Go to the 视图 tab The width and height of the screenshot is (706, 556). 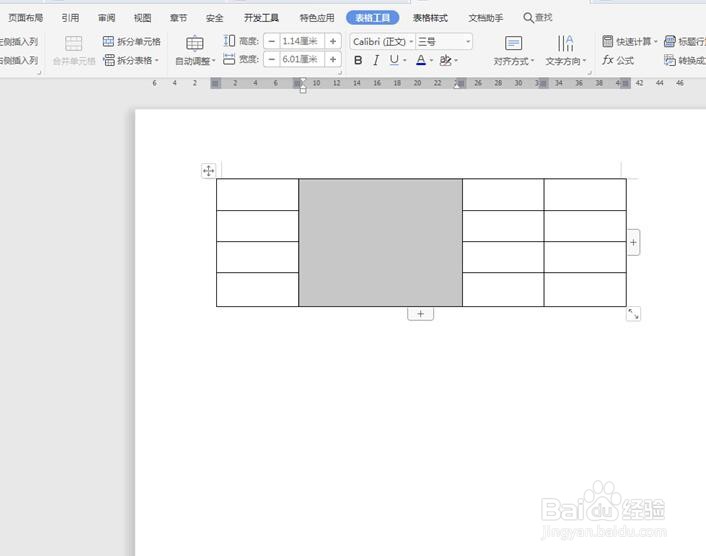coord(142,18)
